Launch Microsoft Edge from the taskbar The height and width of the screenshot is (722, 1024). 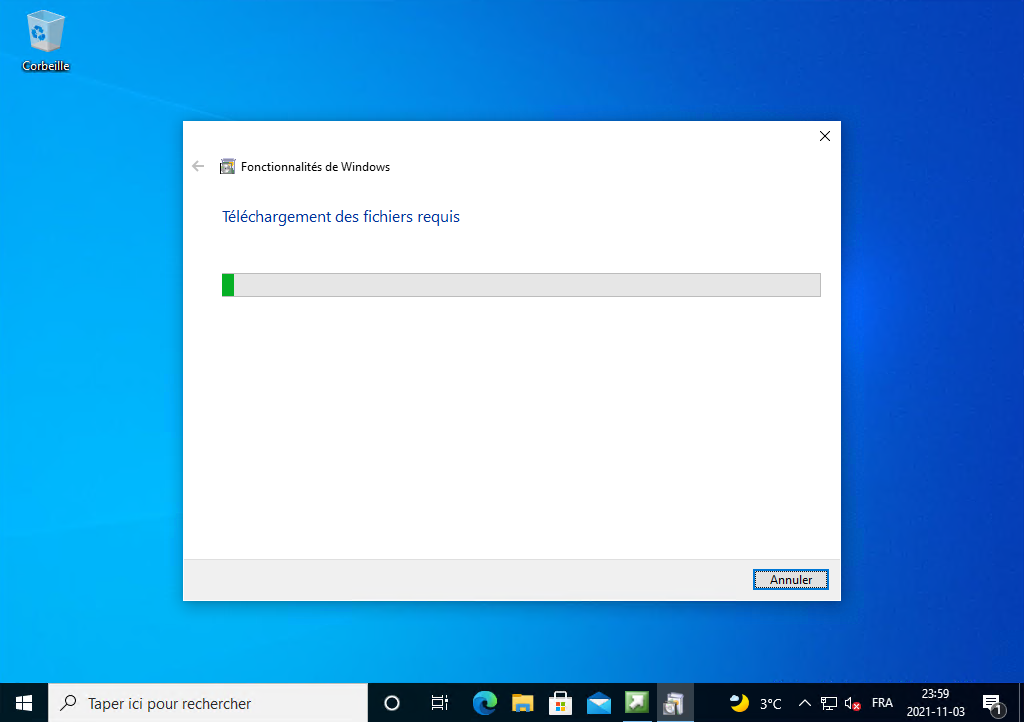point(485,703)
